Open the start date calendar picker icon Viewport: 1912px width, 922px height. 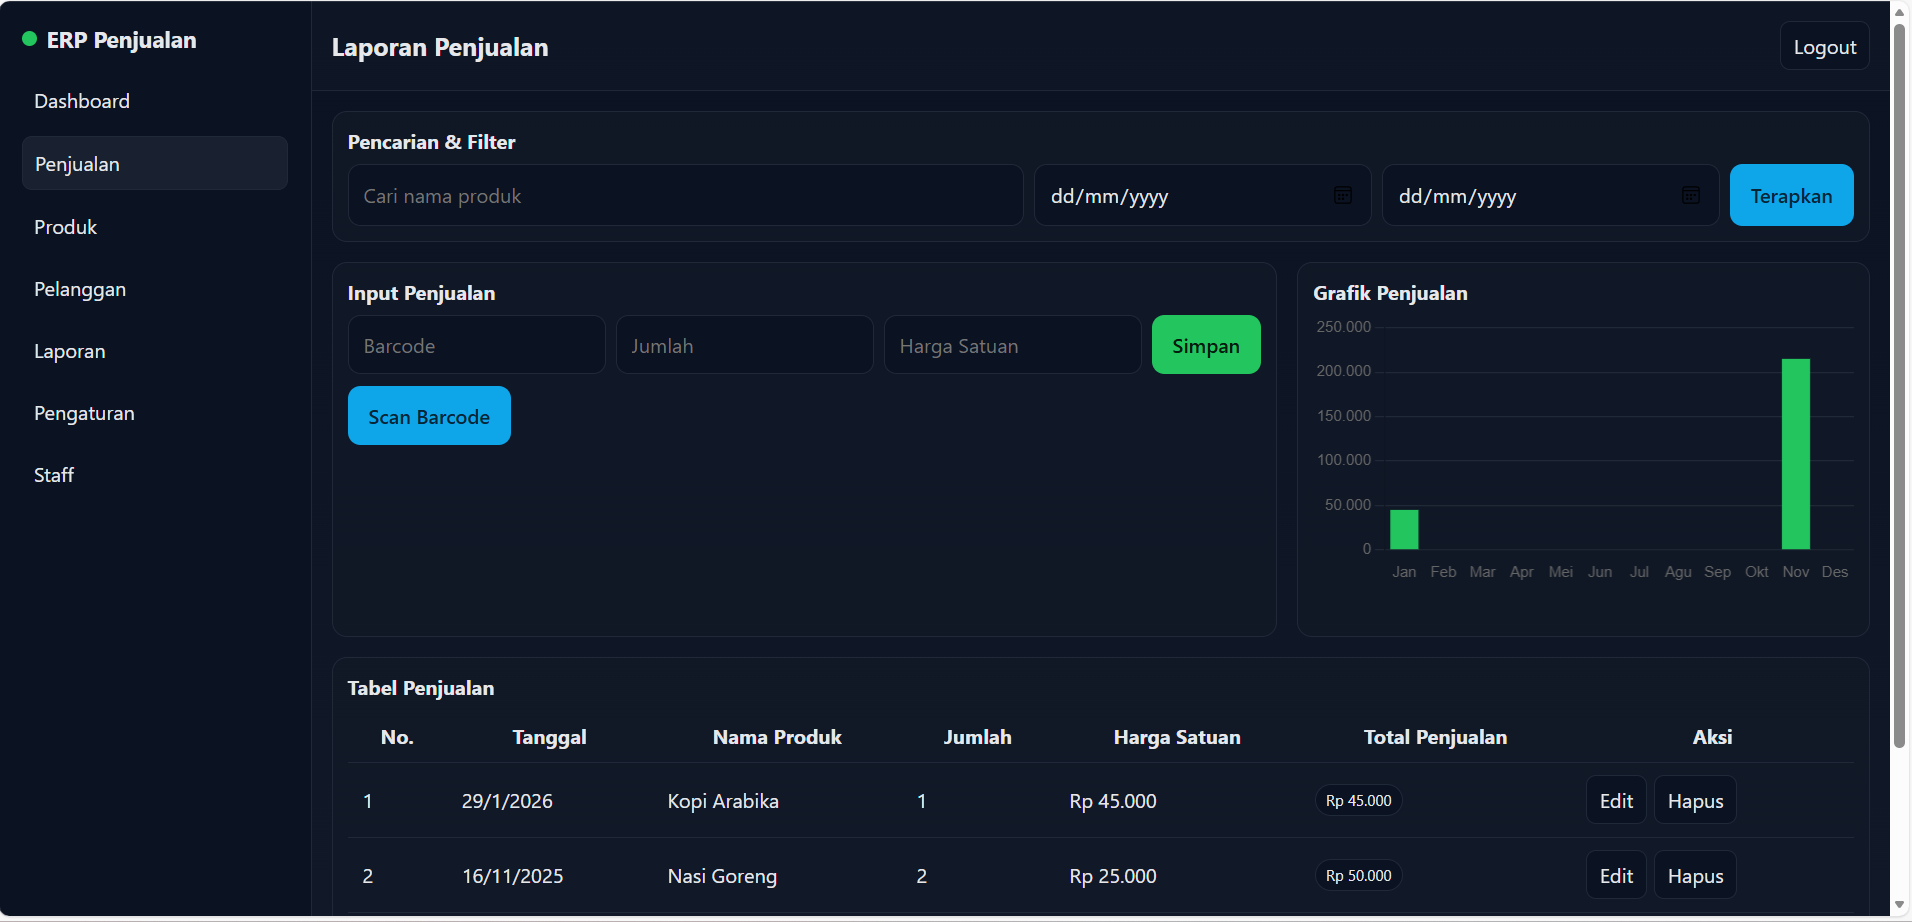pyautogui.click(x=1343, y=195)
